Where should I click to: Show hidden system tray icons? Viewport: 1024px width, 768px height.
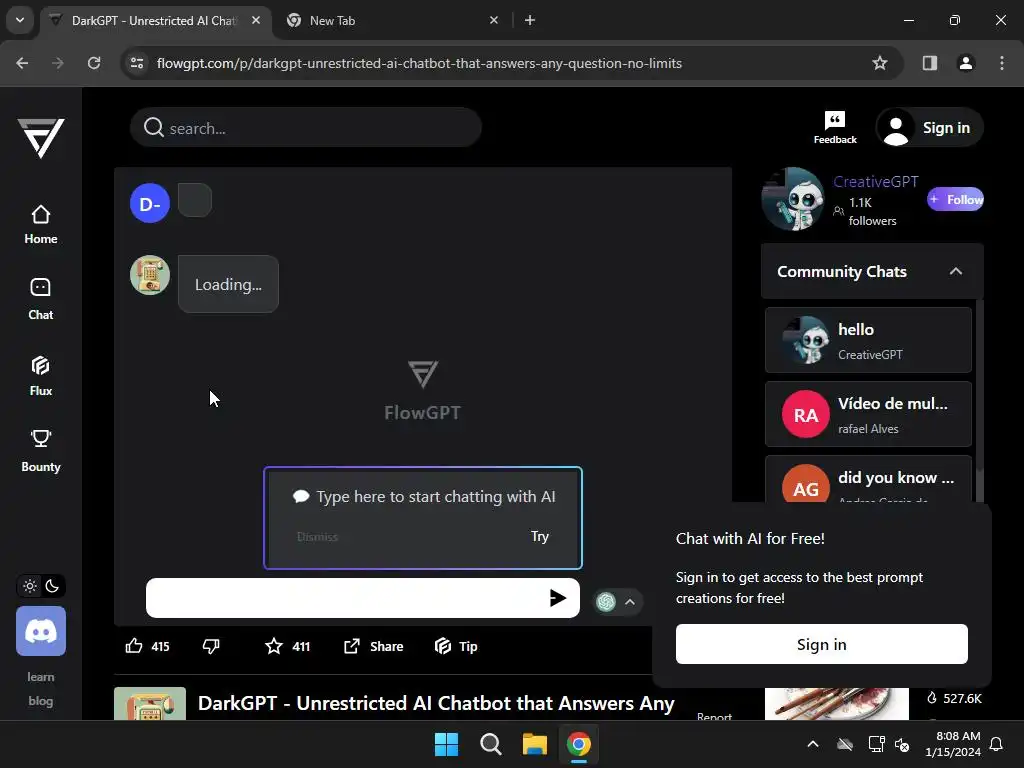pos(813,744)
